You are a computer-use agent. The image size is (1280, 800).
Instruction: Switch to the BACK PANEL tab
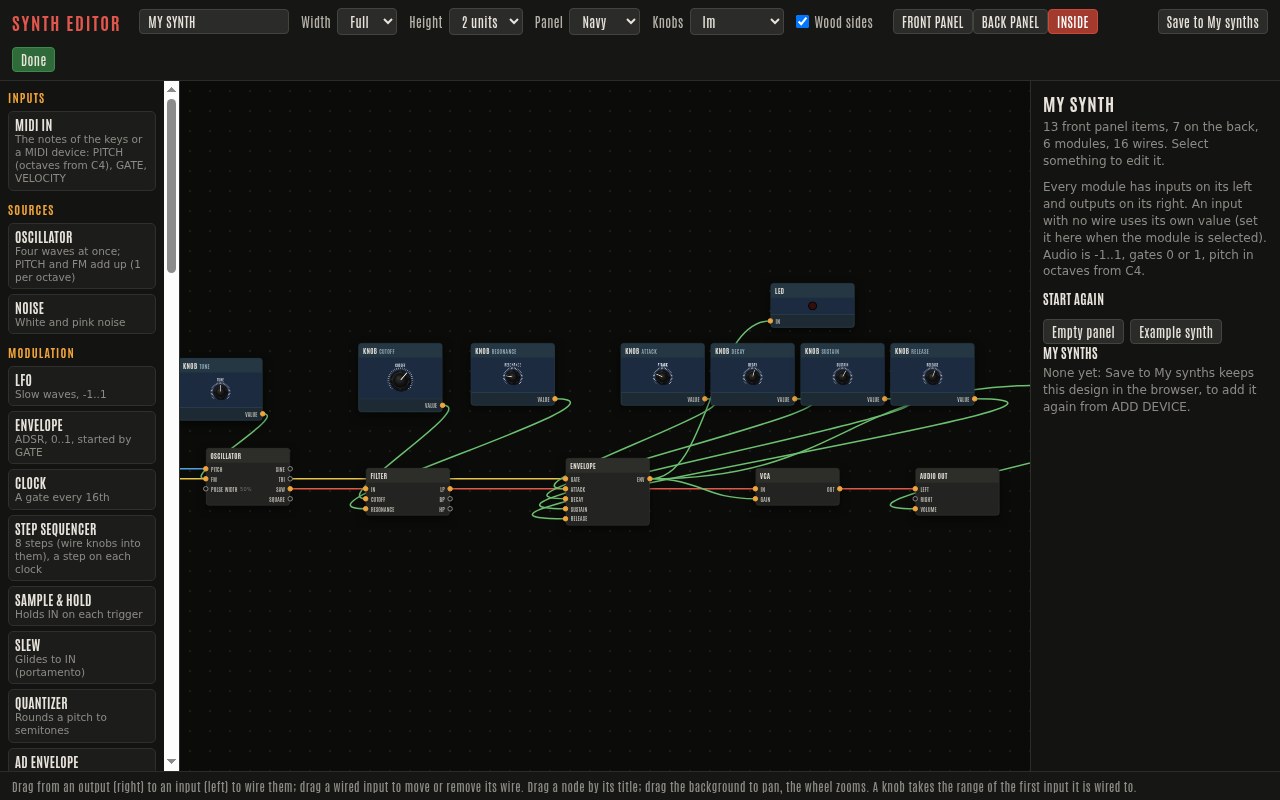coord(1010,21)
